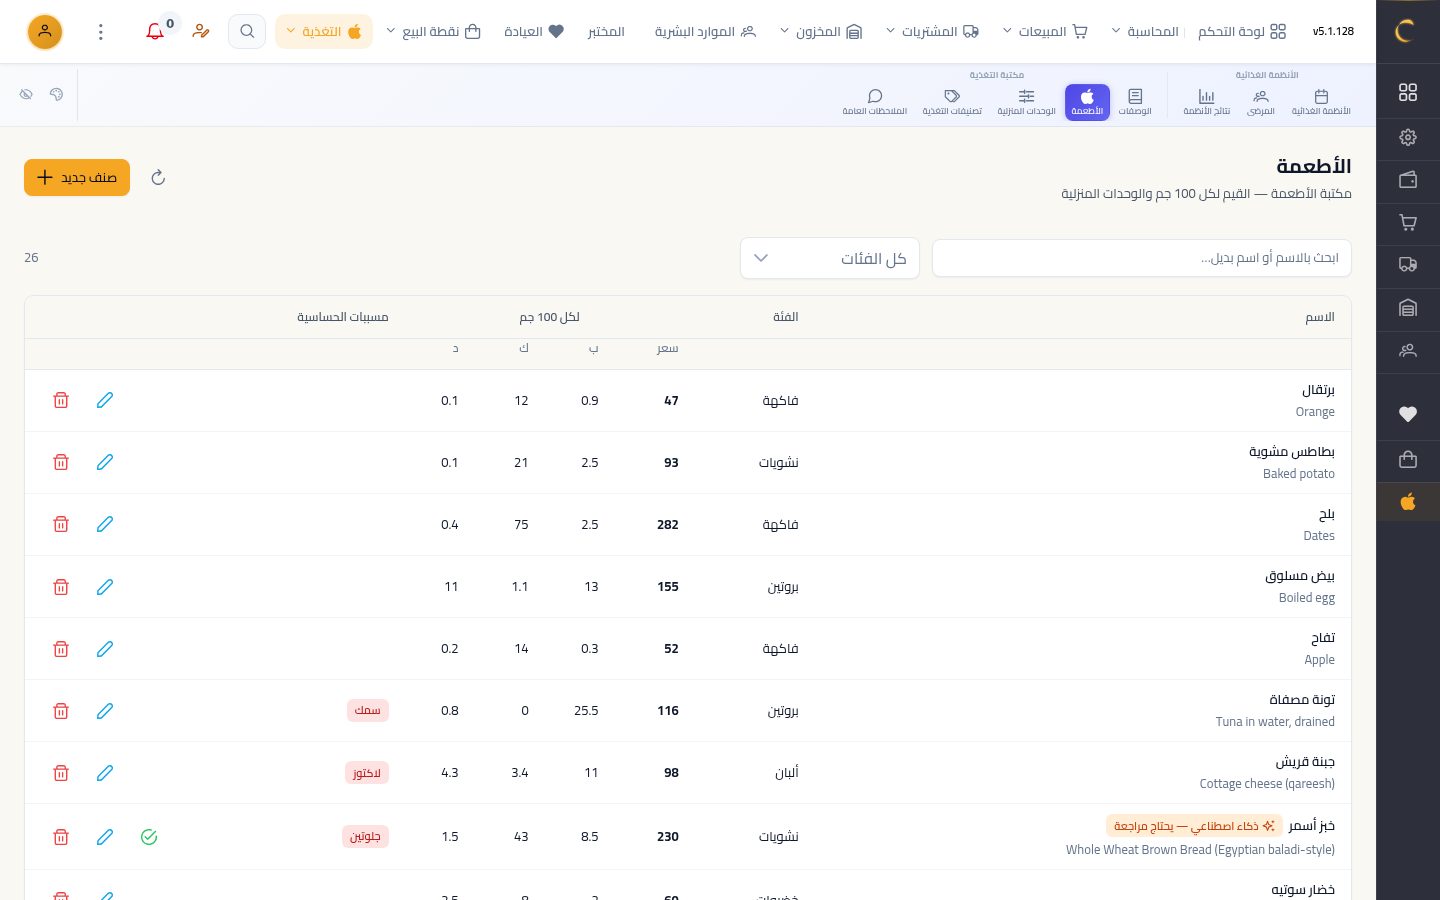Image resolution: width=1440 pixels, height=900 pixels.
Task: Click the refresh icon beside the new item button
Action: pos(158,178)
